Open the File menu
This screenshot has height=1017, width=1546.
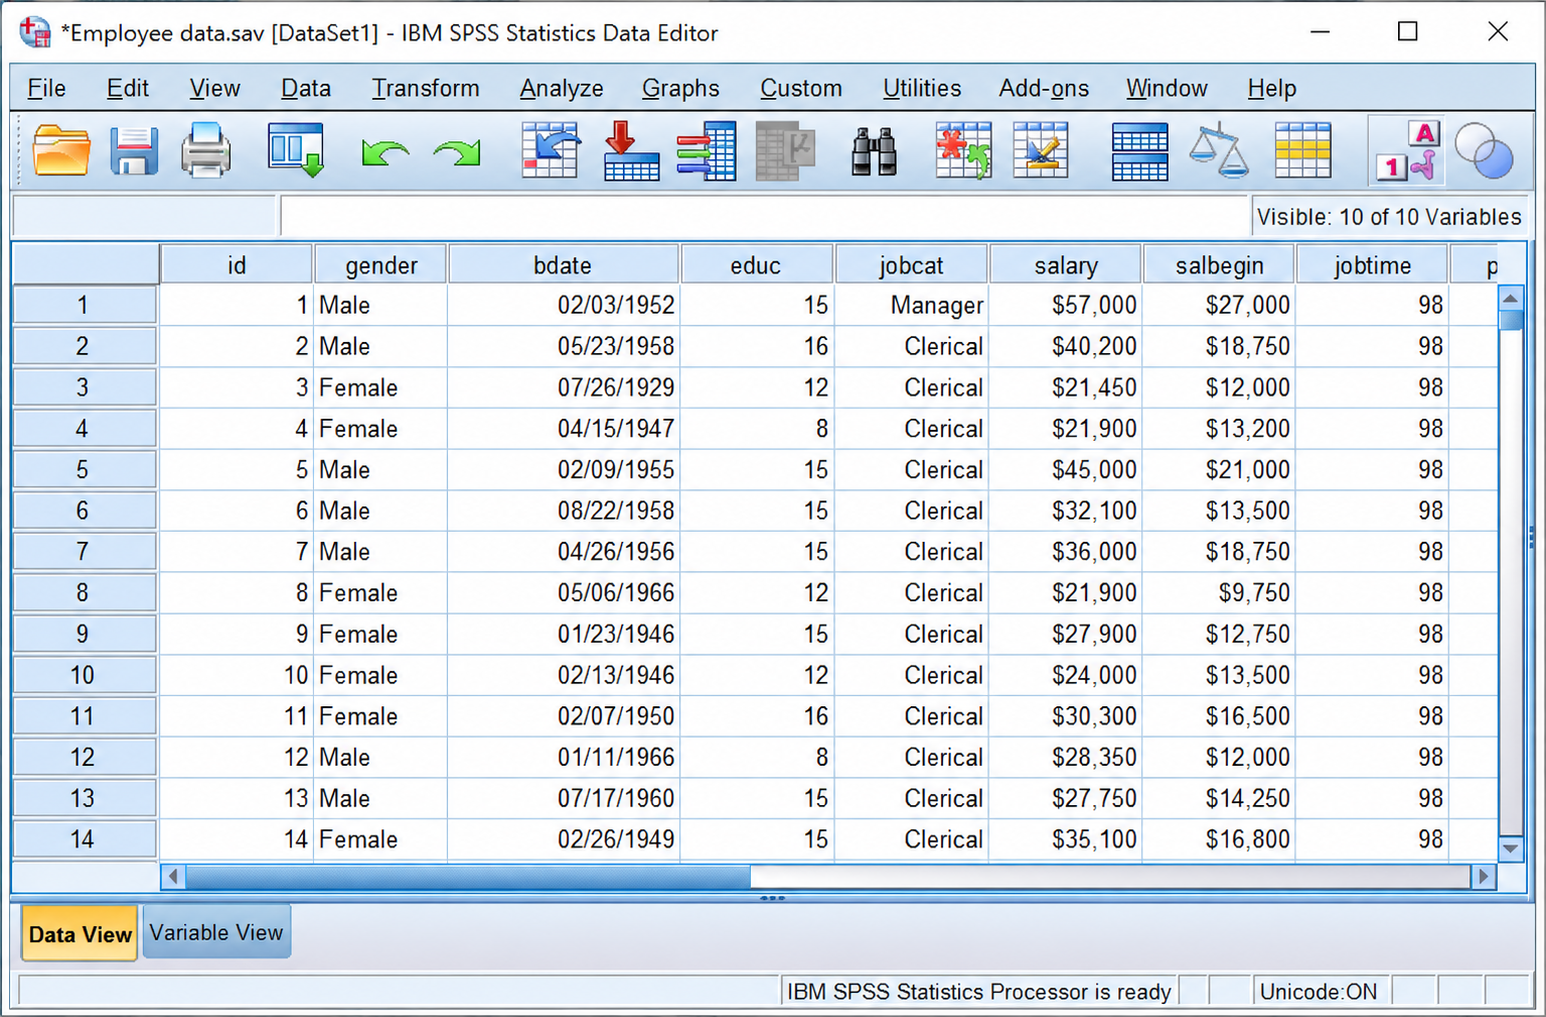[x=46, y=88]
